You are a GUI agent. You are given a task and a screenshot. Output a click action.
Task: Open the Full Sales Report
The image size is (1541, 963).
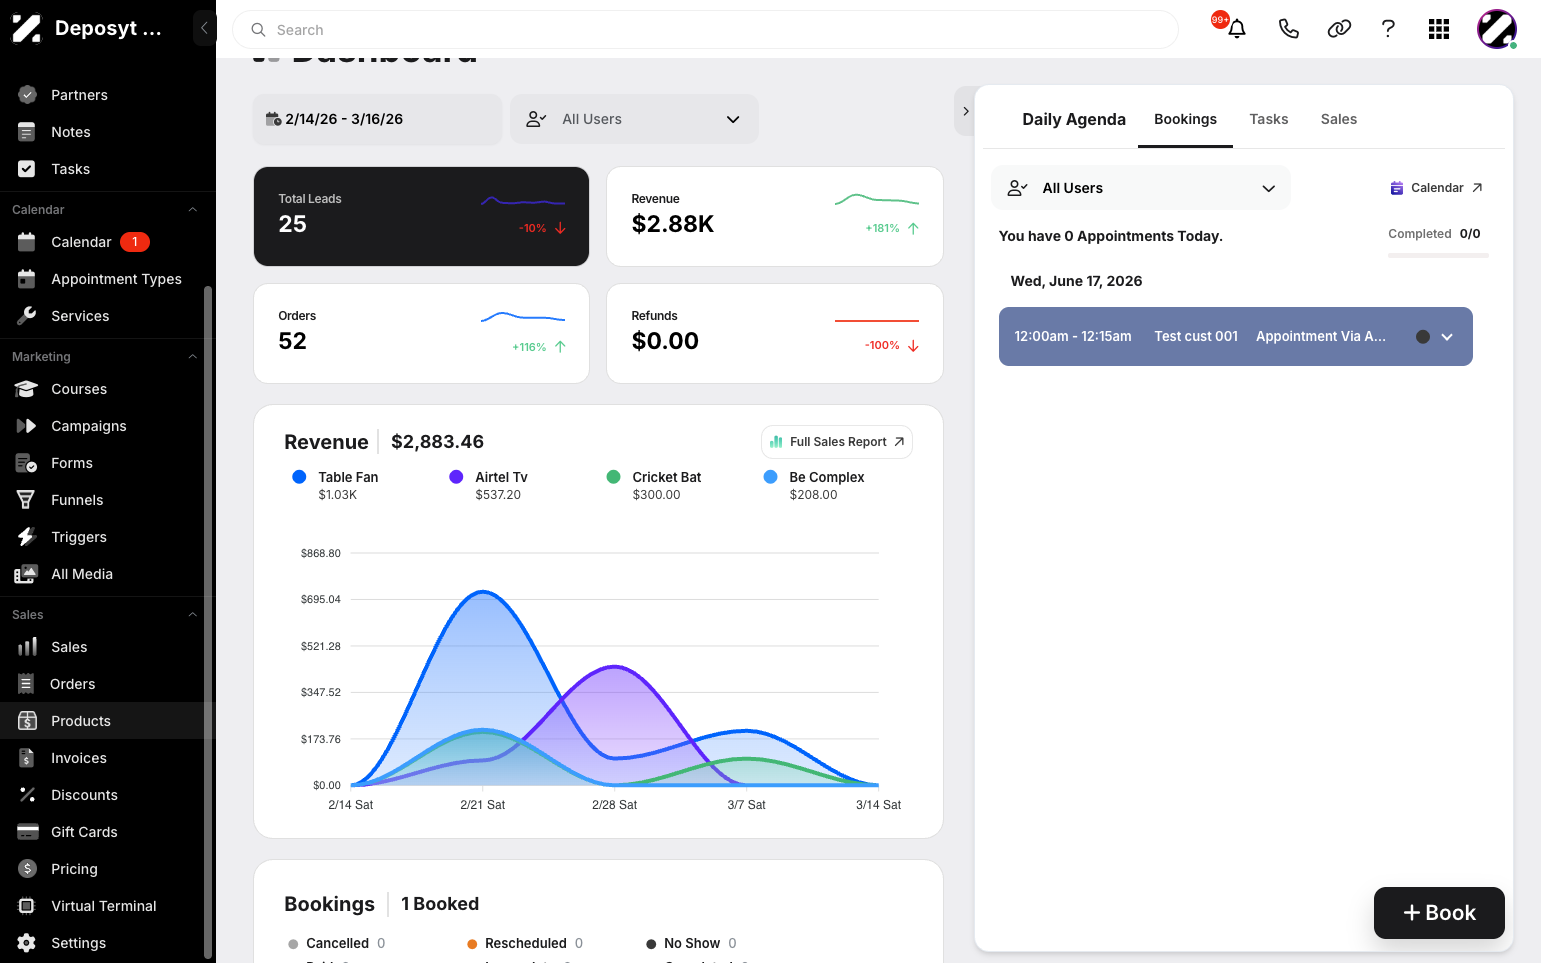[837, 442]
